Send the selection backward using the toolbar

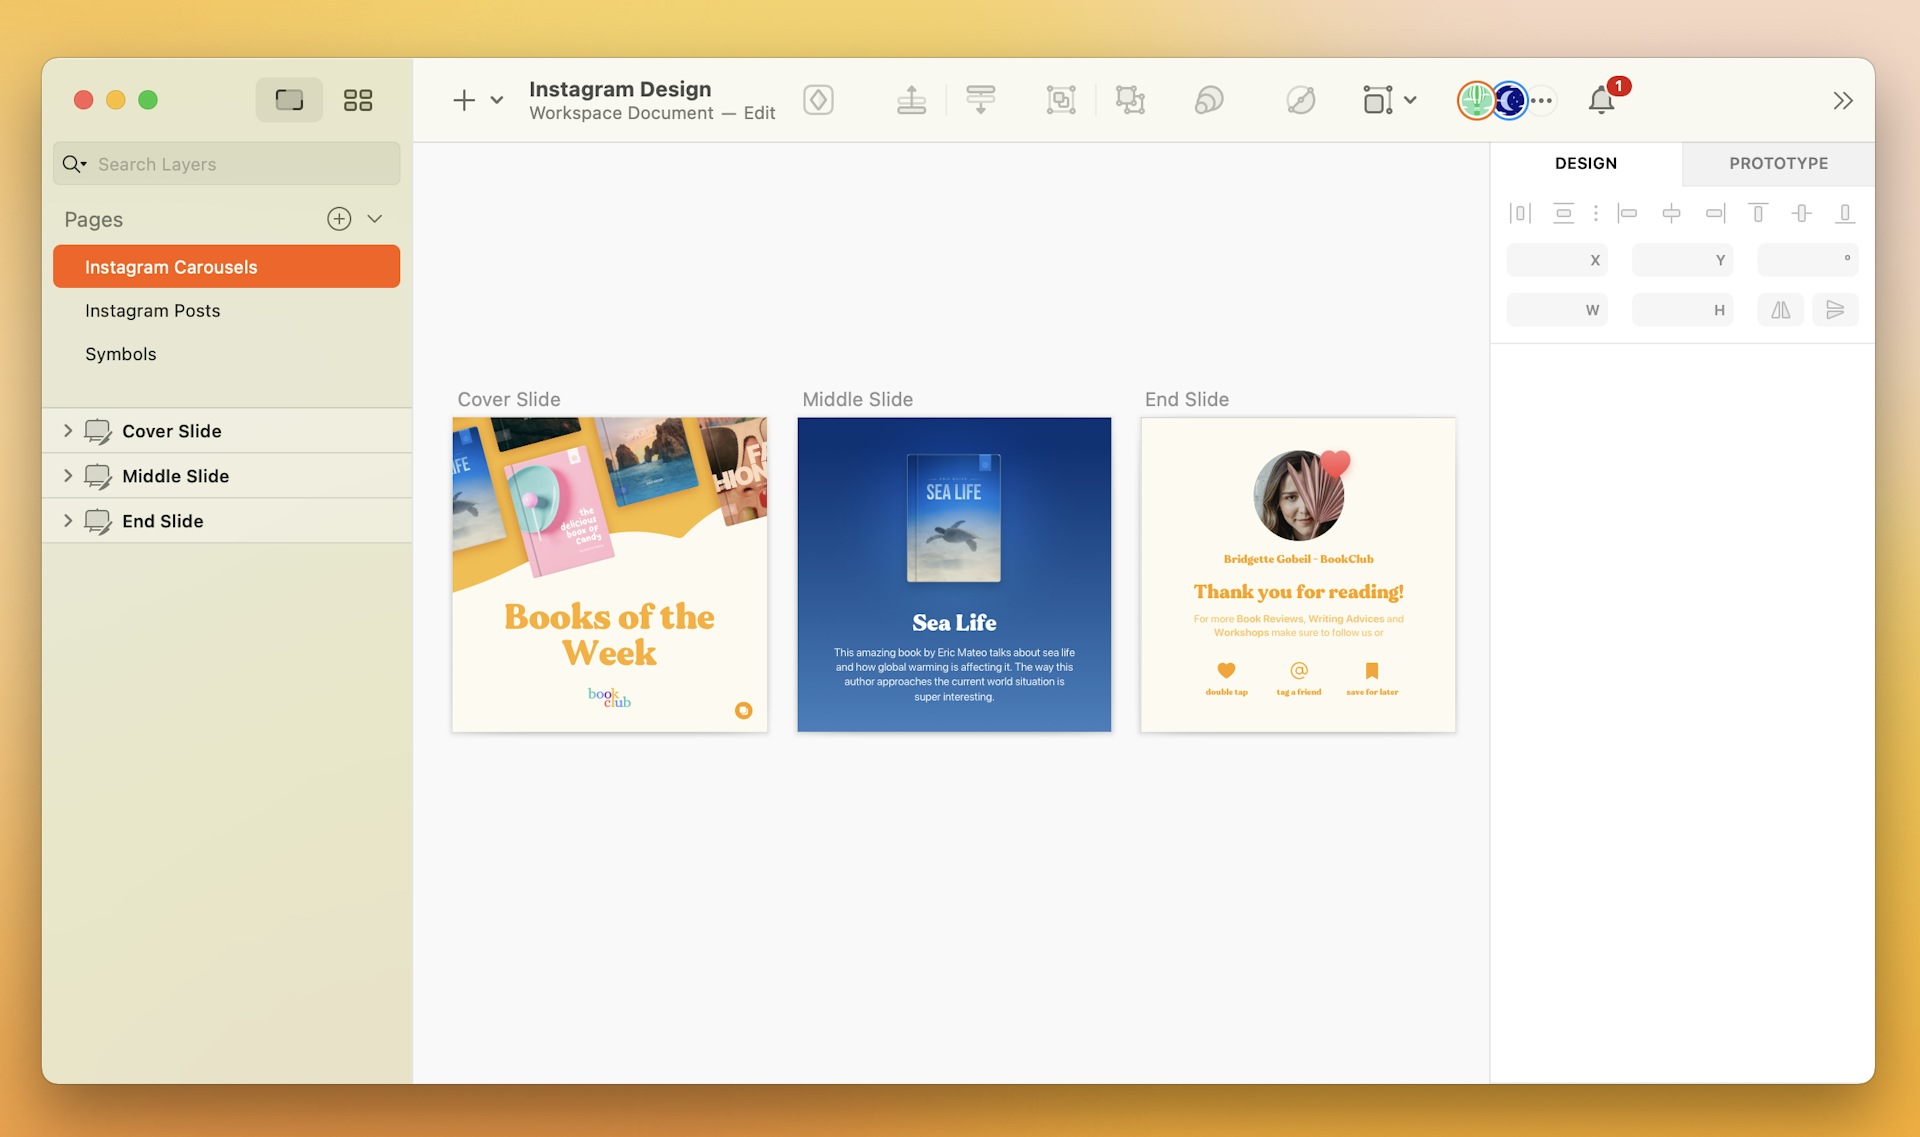tap(981, 100)
